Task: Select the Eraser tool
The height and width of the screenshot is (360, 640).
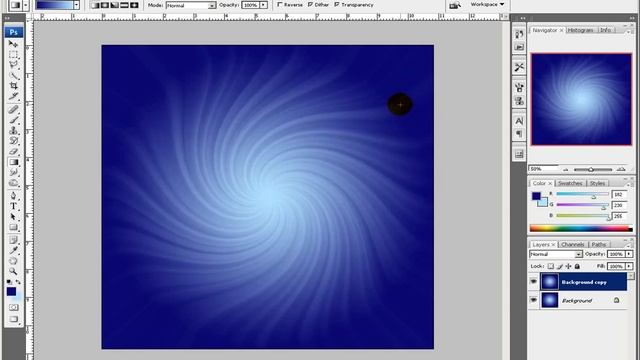Action: coord(13,151)
